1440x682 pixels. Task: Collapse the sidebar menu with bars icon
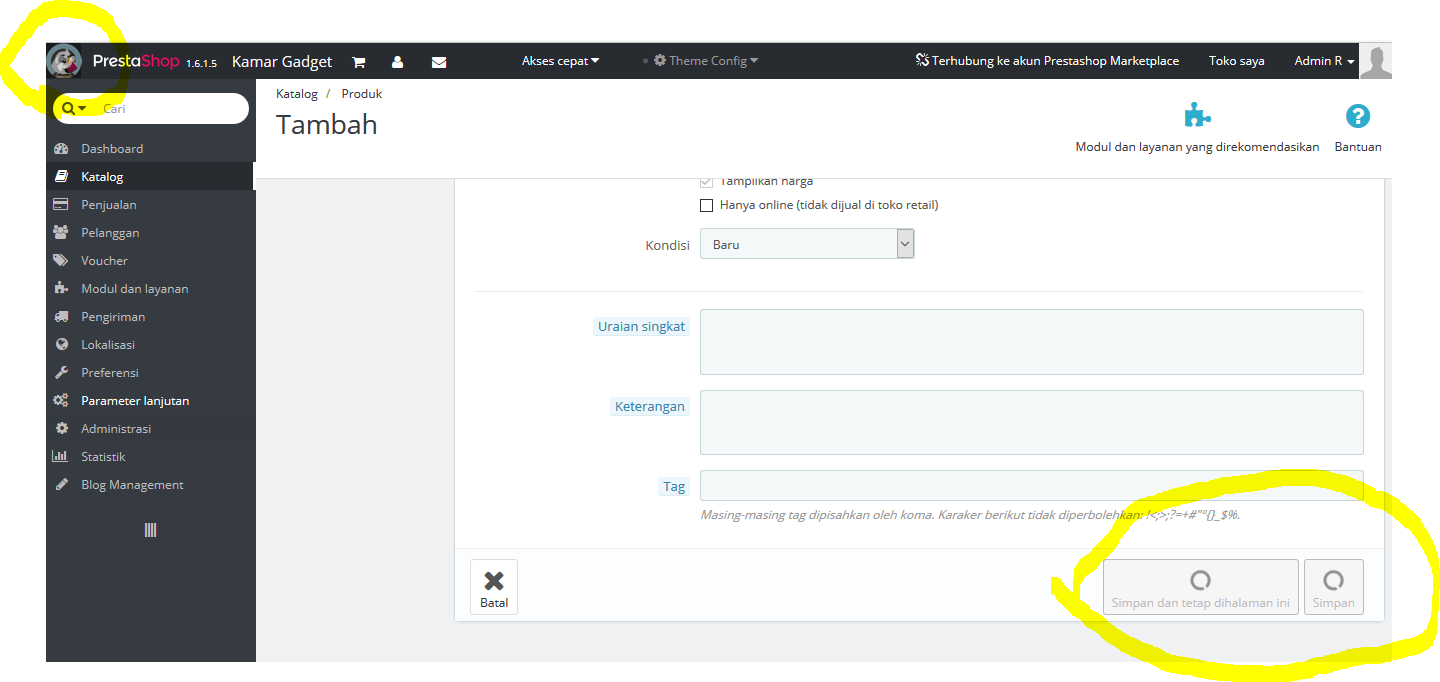150,530
